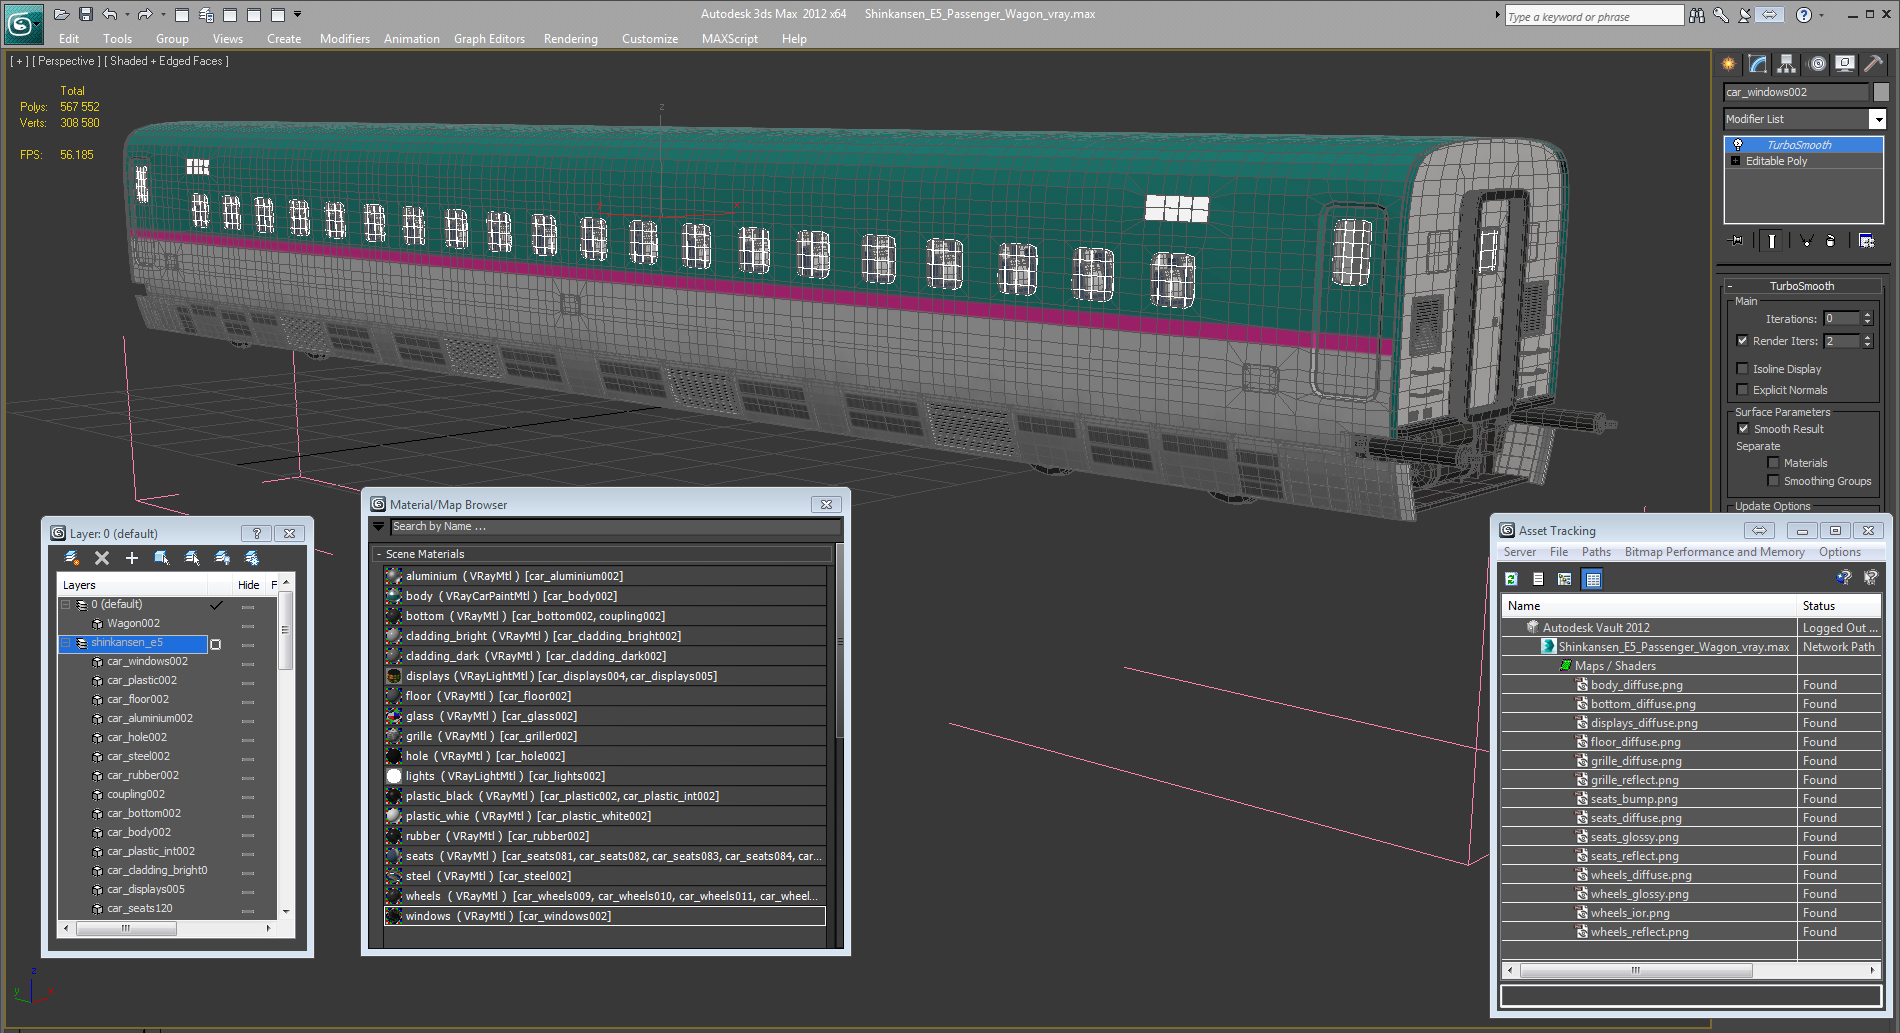Expand Editable Poly sub-object tree
1900x1033 pixels.
coord(1735,161)
